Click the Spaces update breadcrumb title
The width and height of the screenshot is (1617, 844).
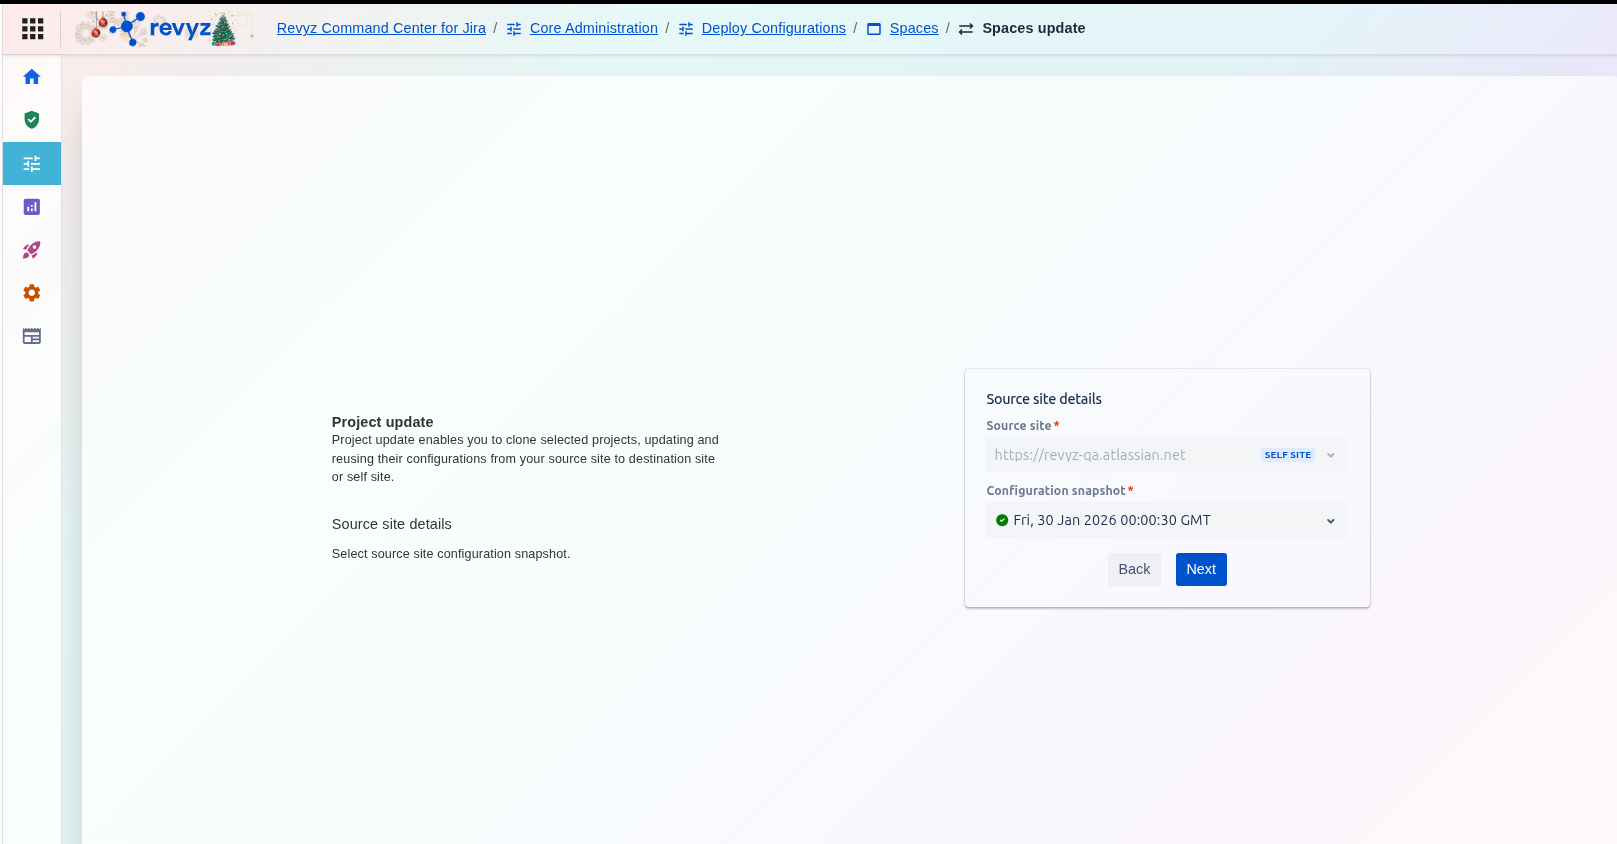point(1033,28)
